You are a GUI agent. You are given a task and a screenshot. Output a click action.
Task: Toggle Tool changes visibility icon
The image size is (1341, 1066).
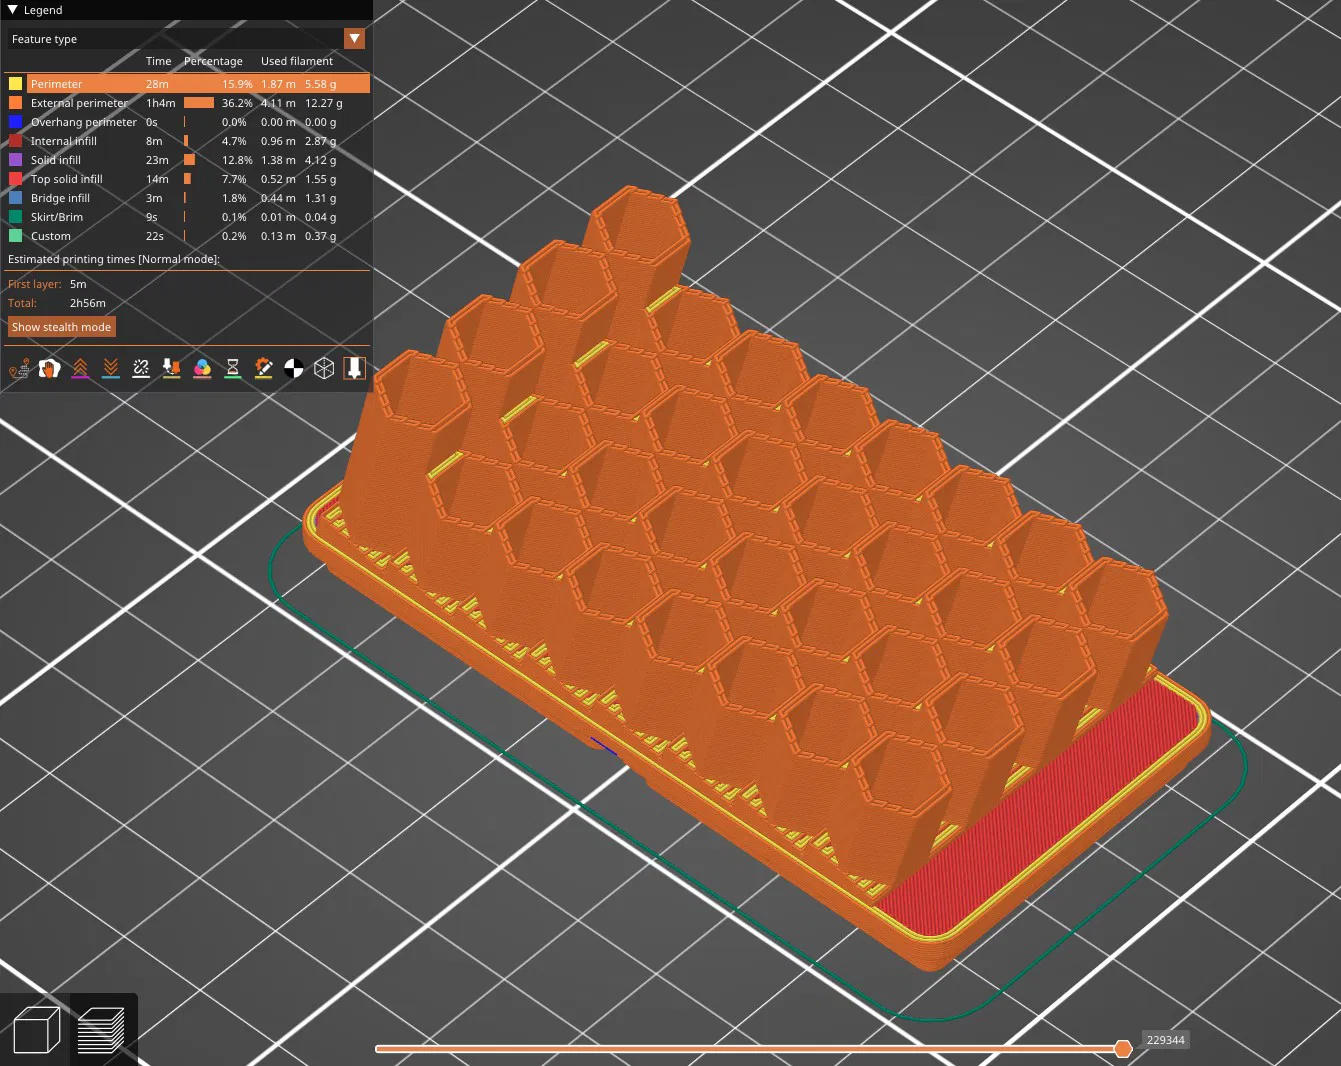(x=172, y=369)
